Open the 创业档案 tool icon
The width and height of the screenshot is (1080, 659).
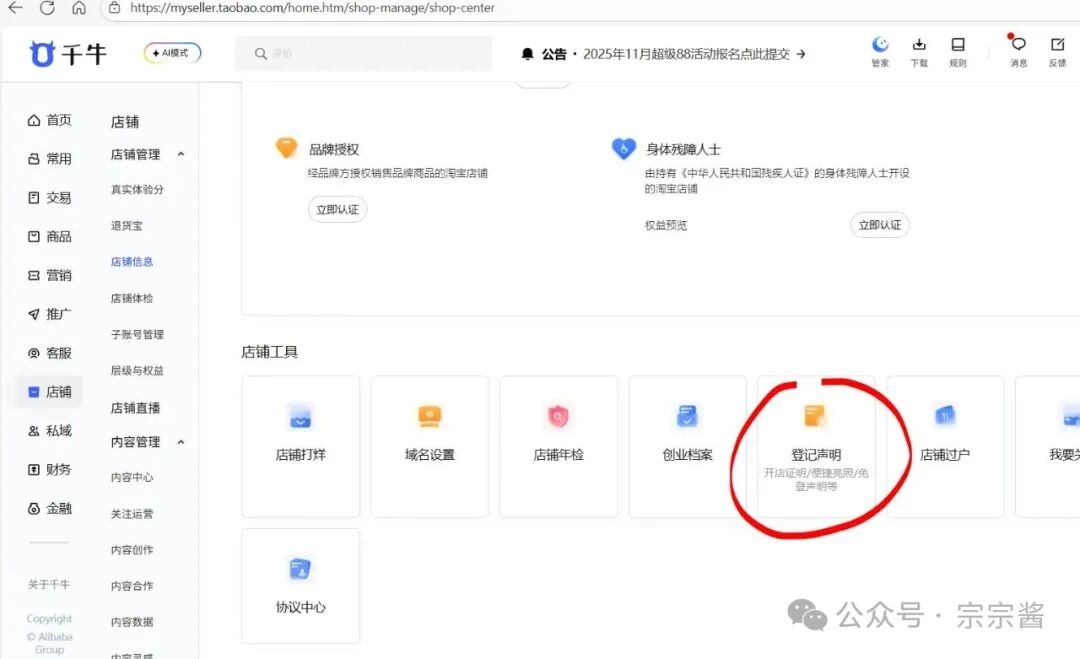click(x=687, y=416)
